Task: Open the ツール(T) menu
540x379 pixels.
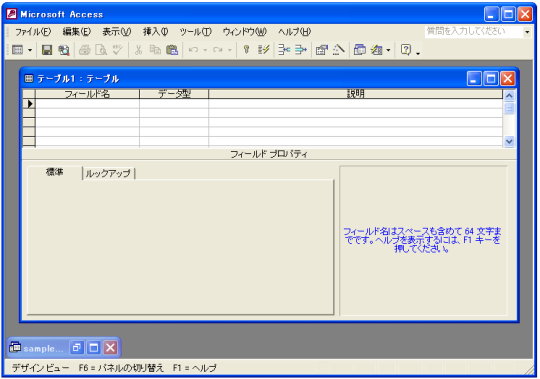Action: (x=195, y=32)
